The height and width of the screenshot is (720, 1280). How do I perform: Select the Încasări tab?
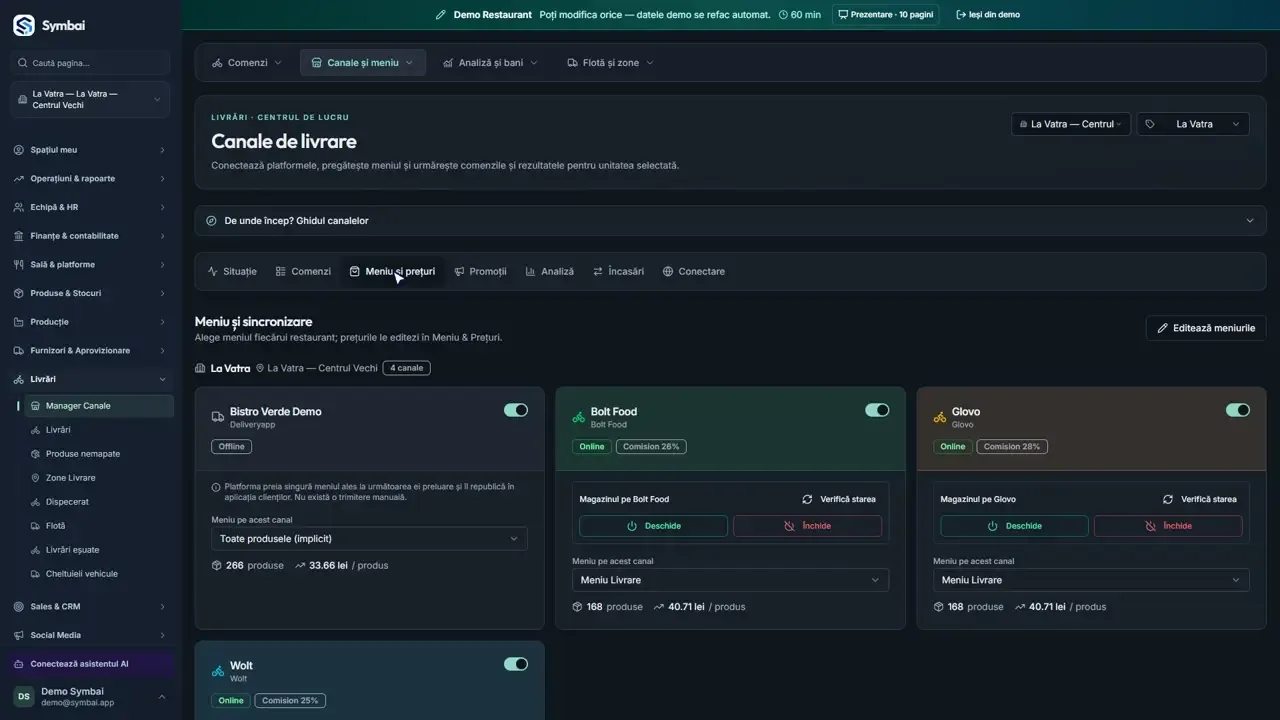[x=618, y=272]
